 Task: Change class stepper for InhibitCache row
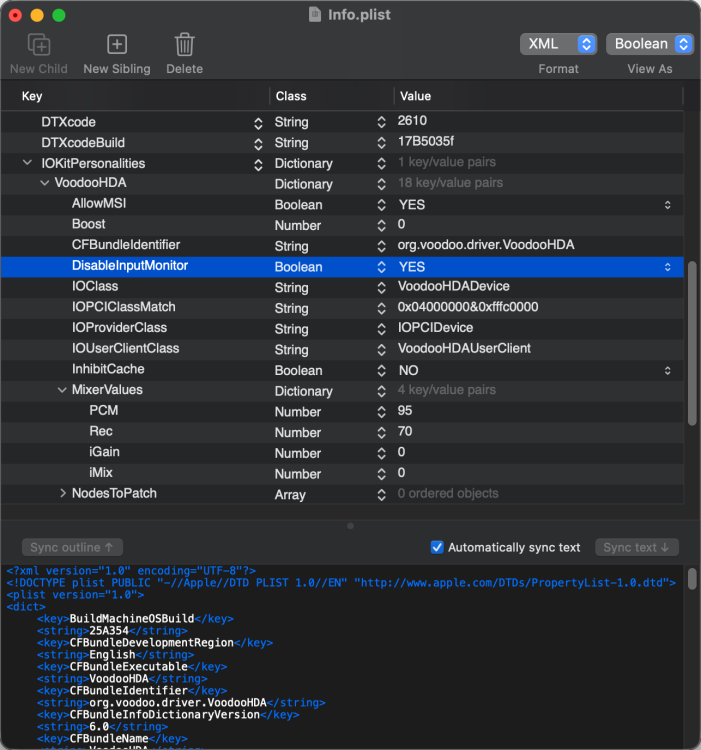point(381,371)
